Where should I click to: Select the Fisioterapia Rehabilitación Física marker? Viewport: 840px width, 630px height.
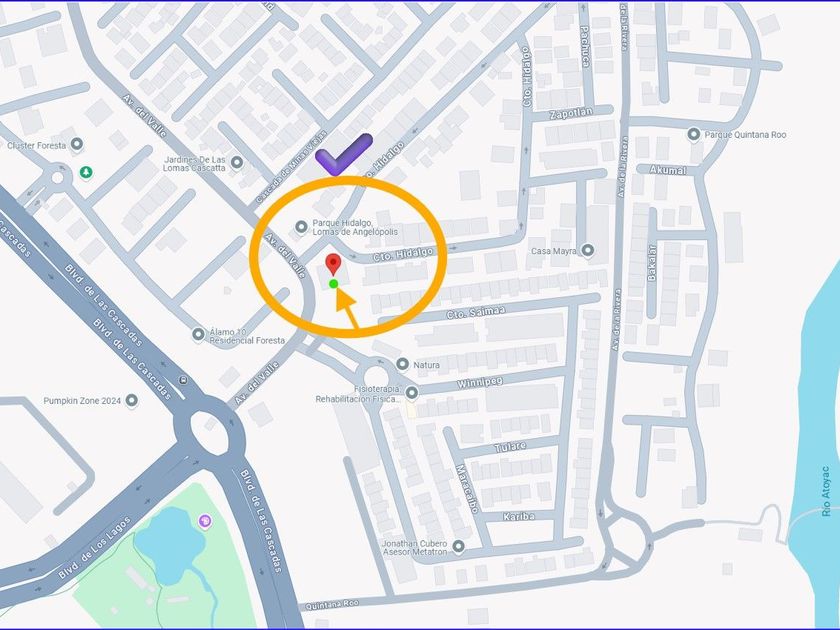click(x=411, y=393)
